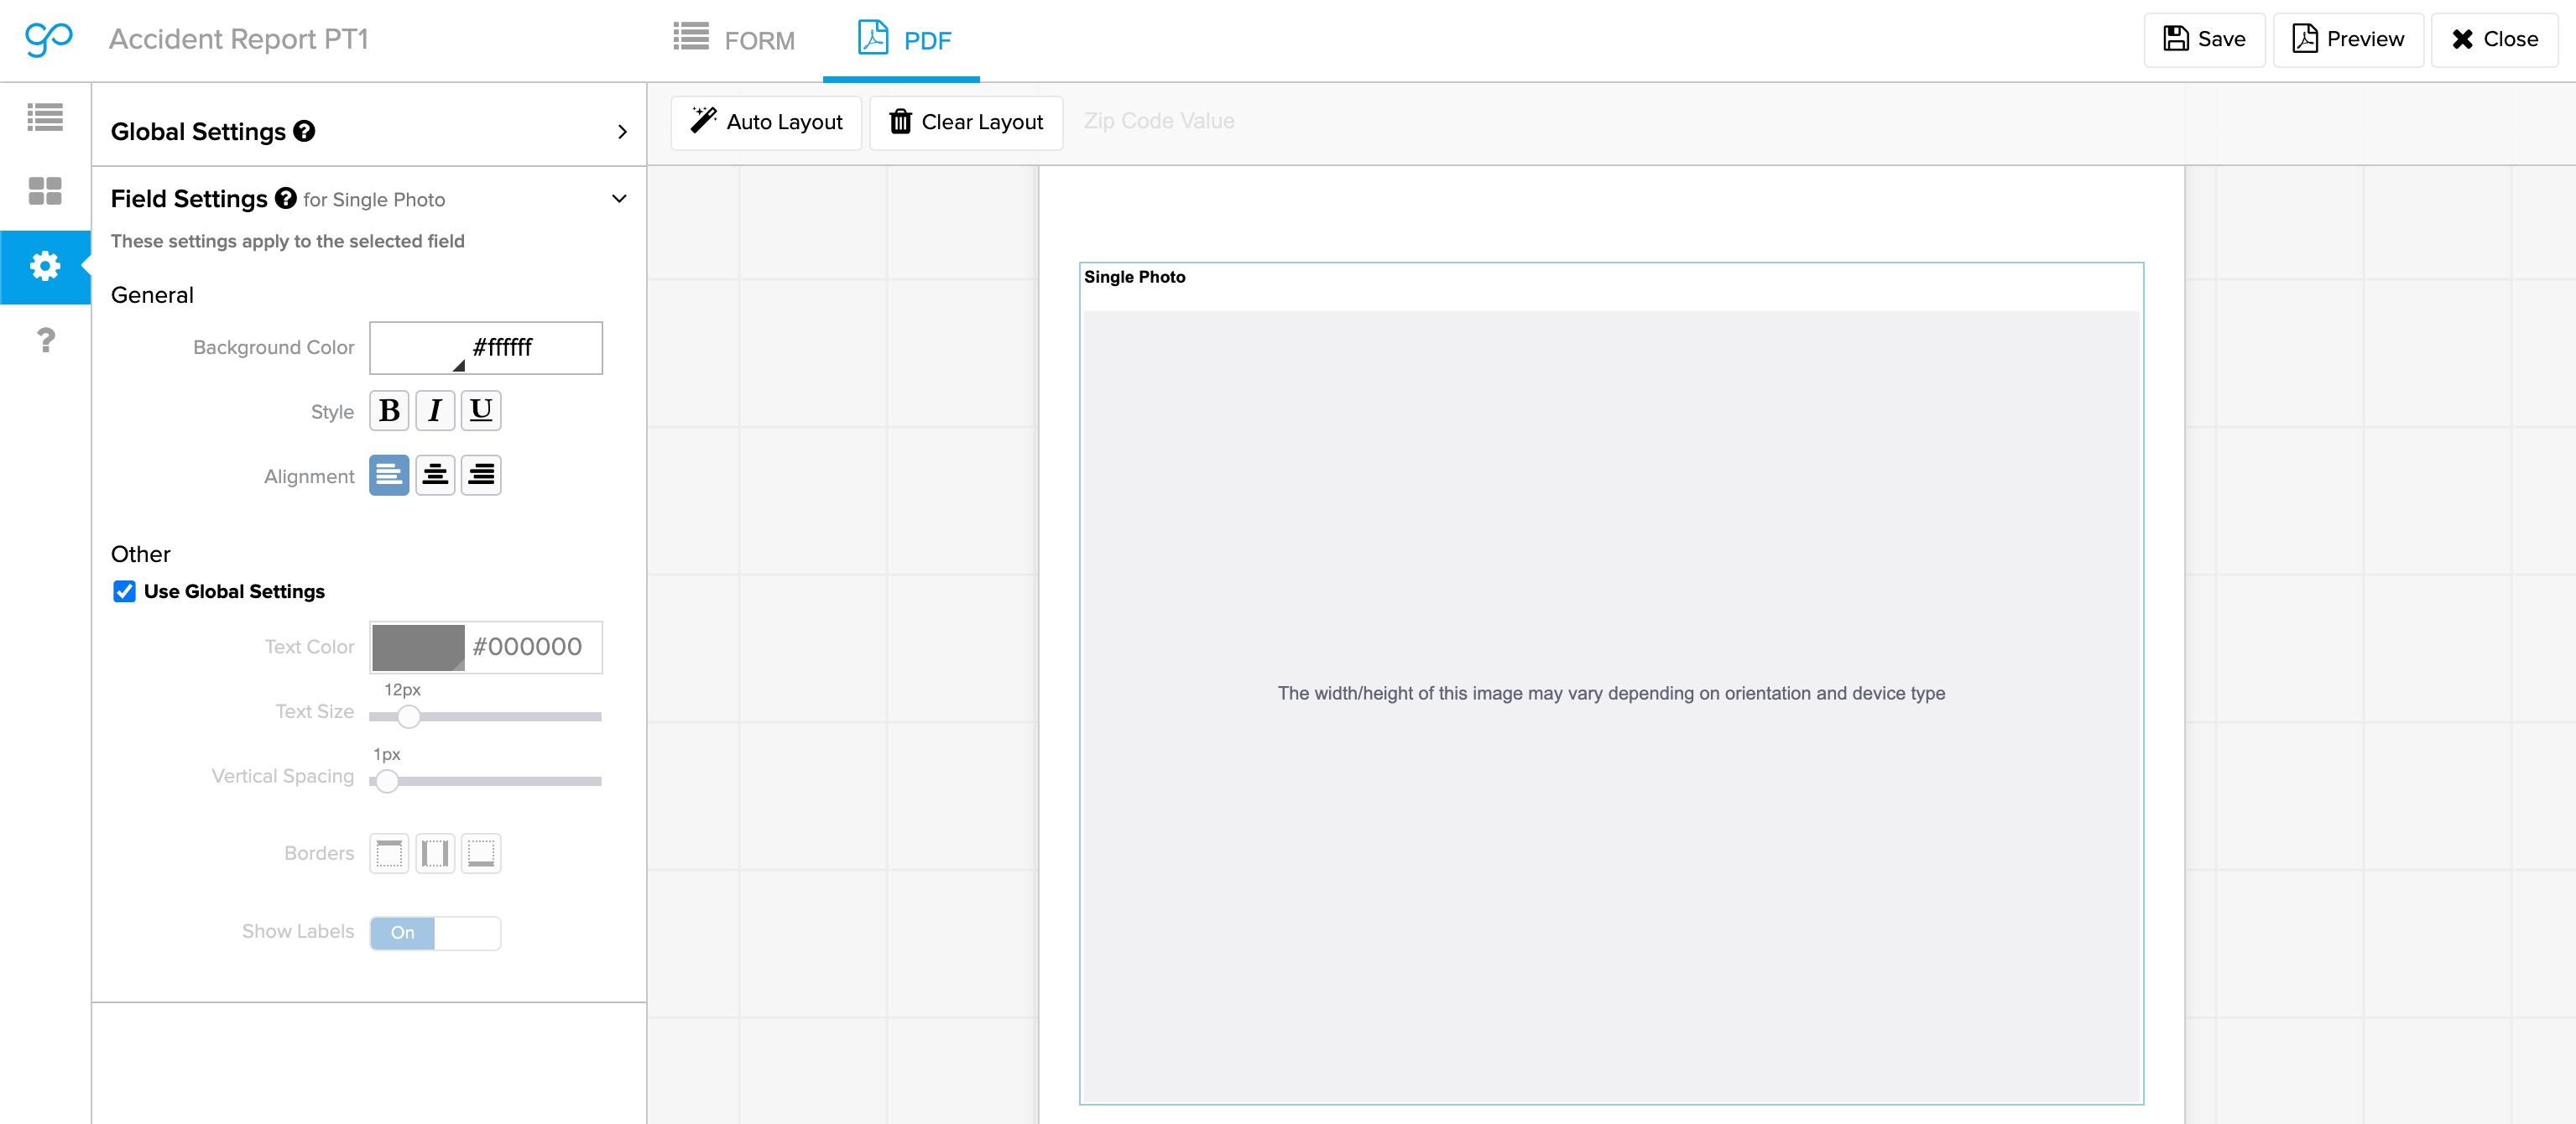
Task: Select the settings gear sidebar icon
Action: [45, 266]
